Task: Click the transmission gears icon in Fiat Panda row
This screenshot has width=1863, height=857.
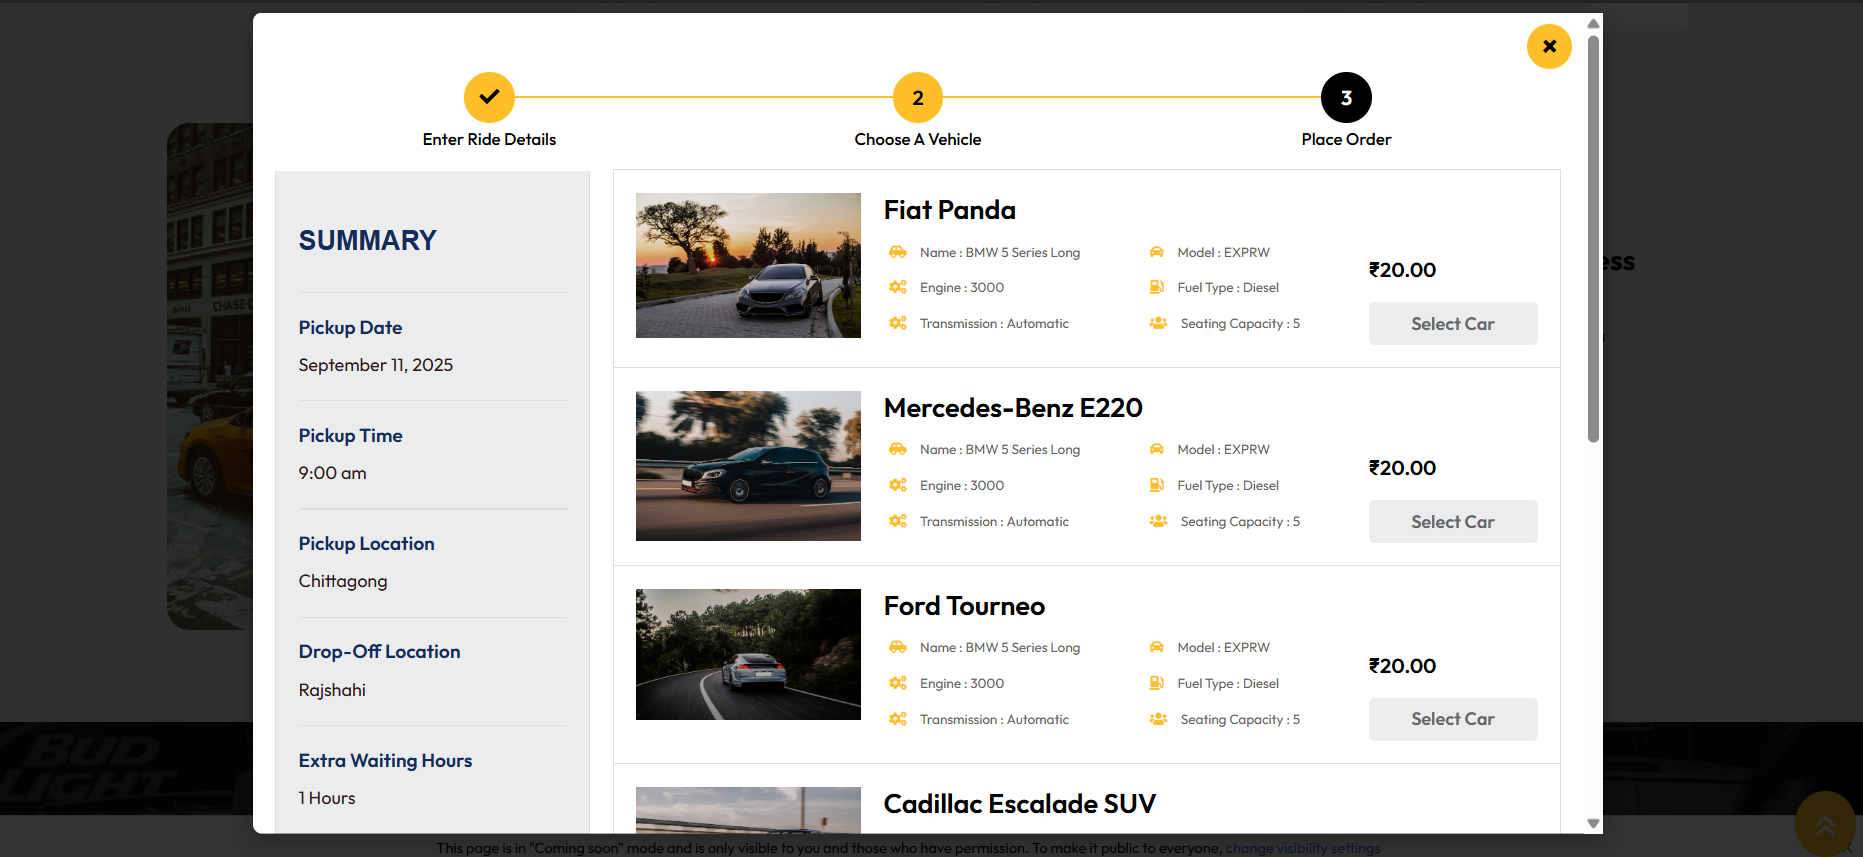Action: coord(898,323)
